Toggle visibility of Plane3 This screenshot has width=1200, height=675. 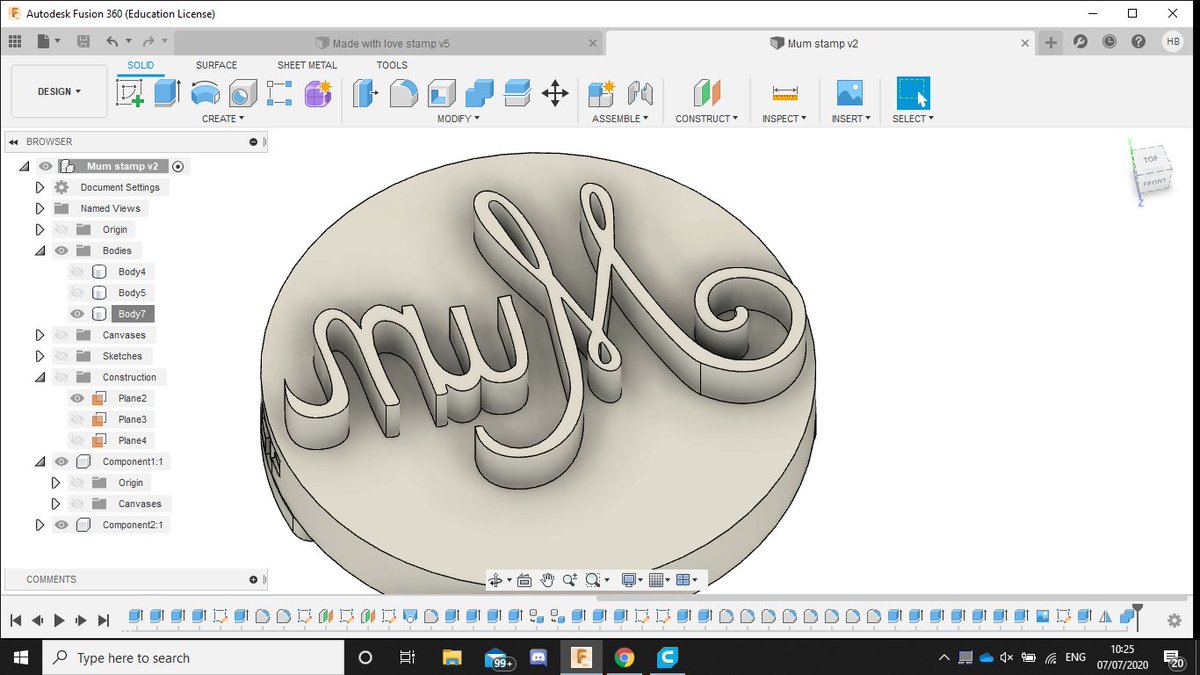pyautogui.click(x=77, y=419)
